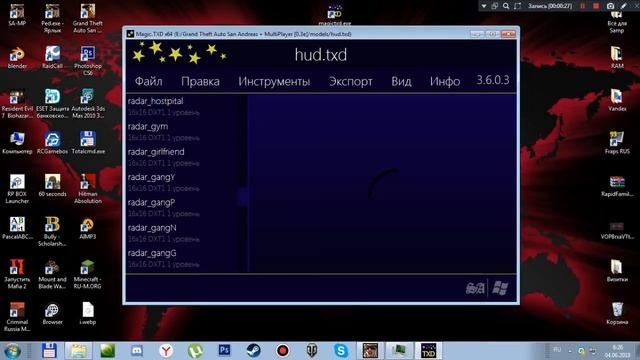Screen dimensions: 640x360
Task: Open the file explorer folder on taskbar
Action: point(78,351)
